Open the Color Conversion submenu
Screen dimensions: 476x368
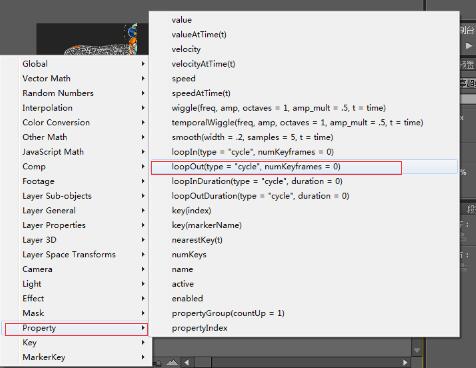tap(76, 122)
